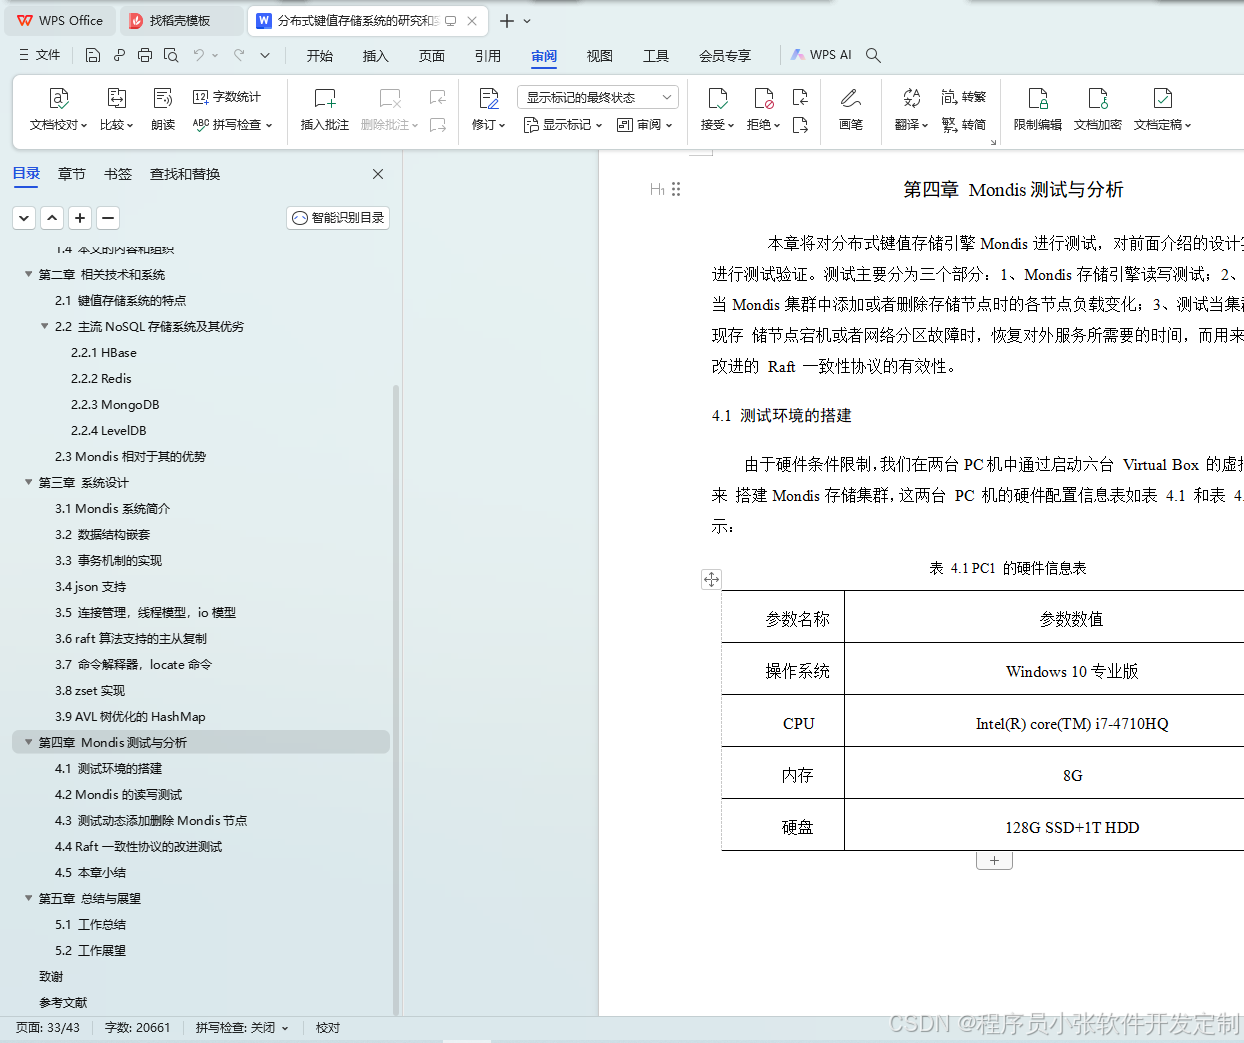The height and width of the screenshot is (1043, 1244).
Task: Click the 朗读 read aloud icon
Action: coord(163,98)
